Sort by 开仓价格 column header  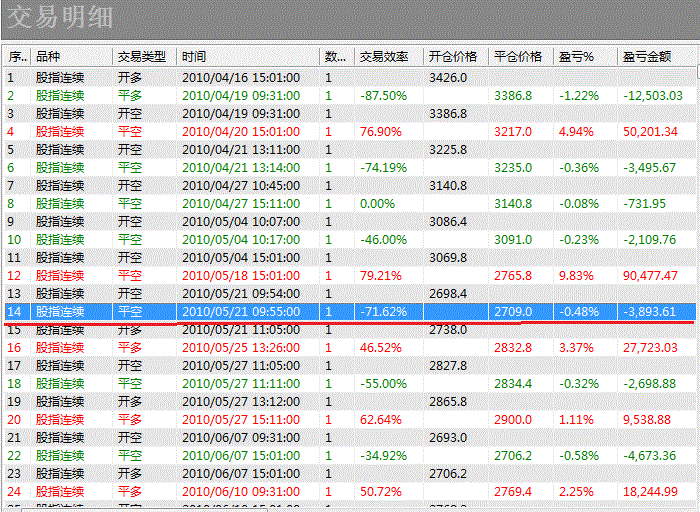coord(452,57)
